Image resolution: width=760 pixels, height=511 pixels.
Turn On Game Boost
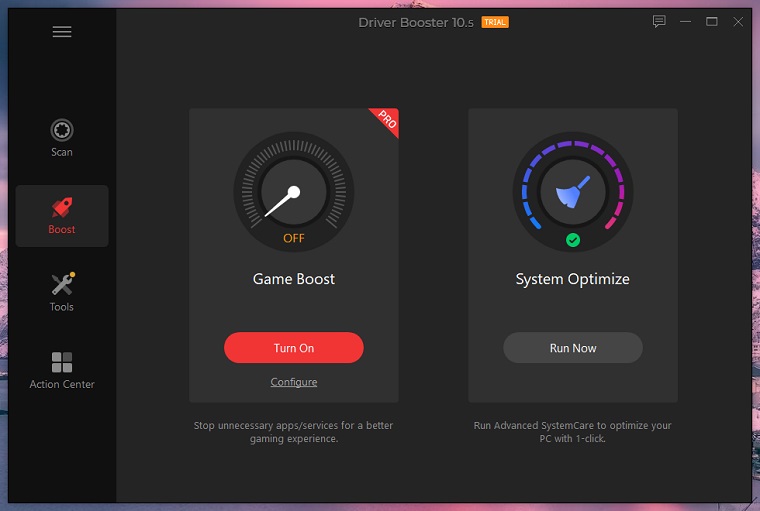pyautogui.click(x=294, y=348)
